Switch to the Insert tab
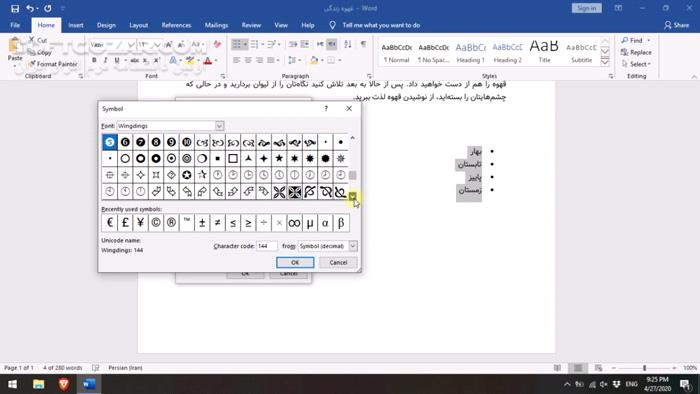Viewport: 700px width, 394px height. 75,25
